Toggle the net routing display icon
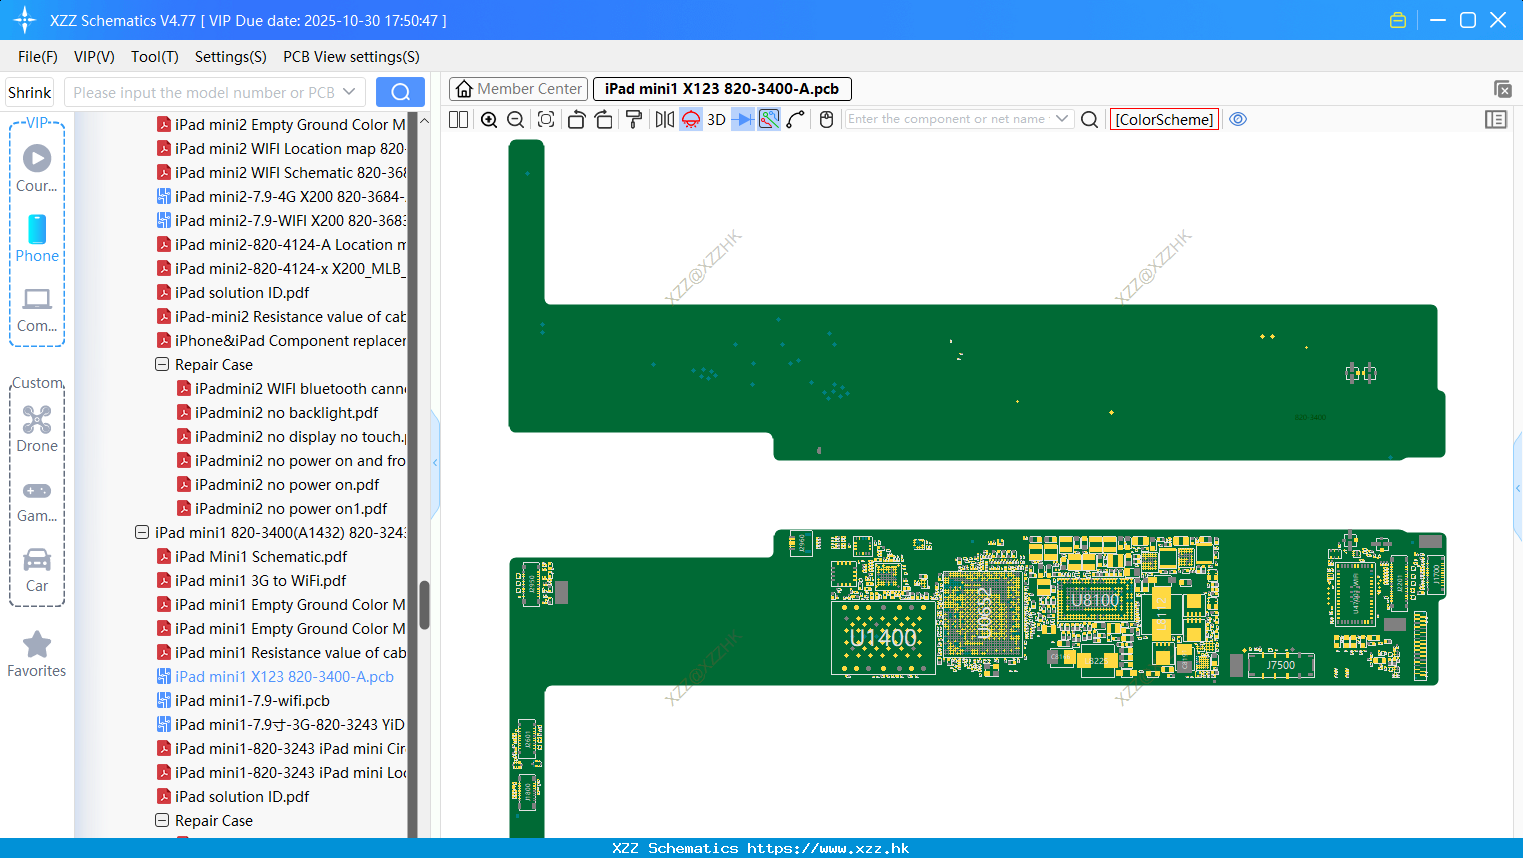The height and width of the screenshot is (858, 1523). coord(769,120)
